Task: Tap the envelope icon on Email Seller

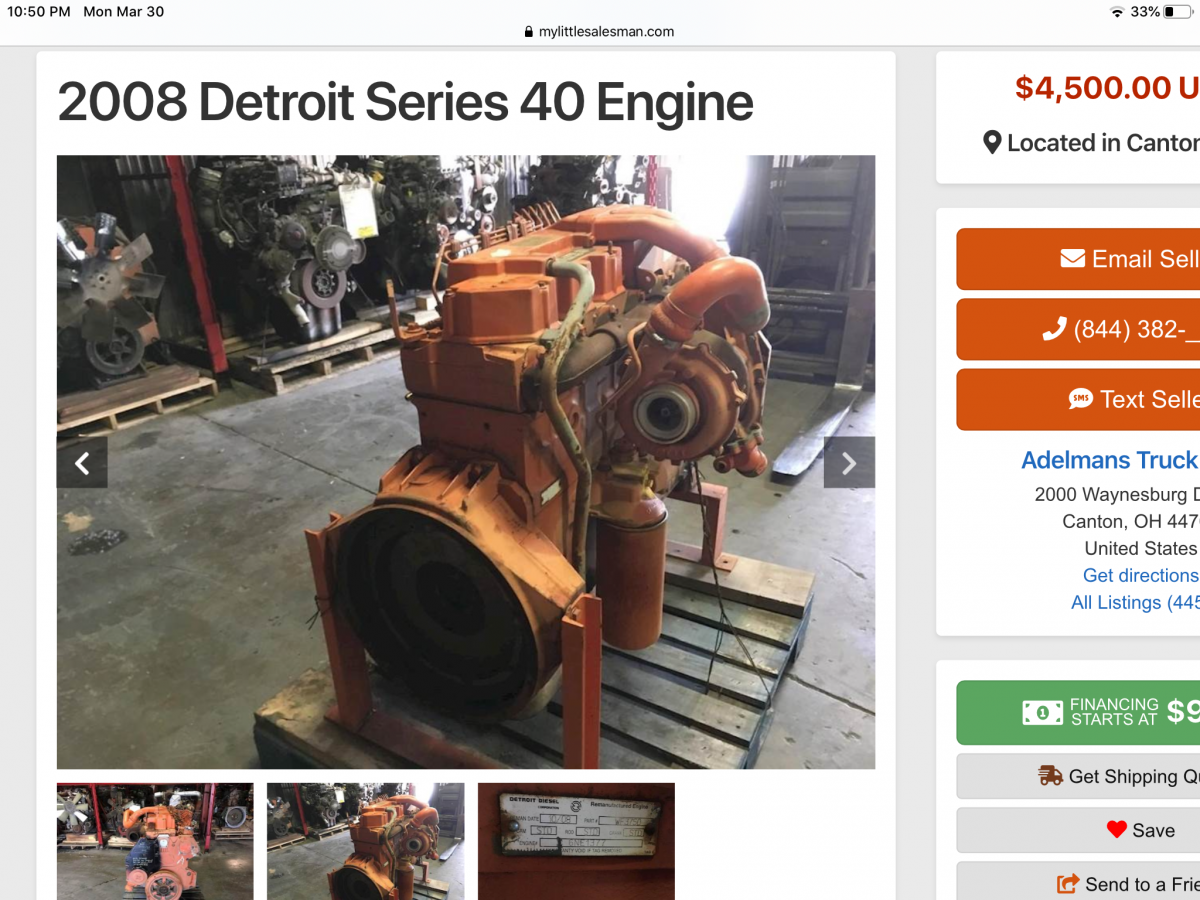Action: click(x=1072, y=259)
